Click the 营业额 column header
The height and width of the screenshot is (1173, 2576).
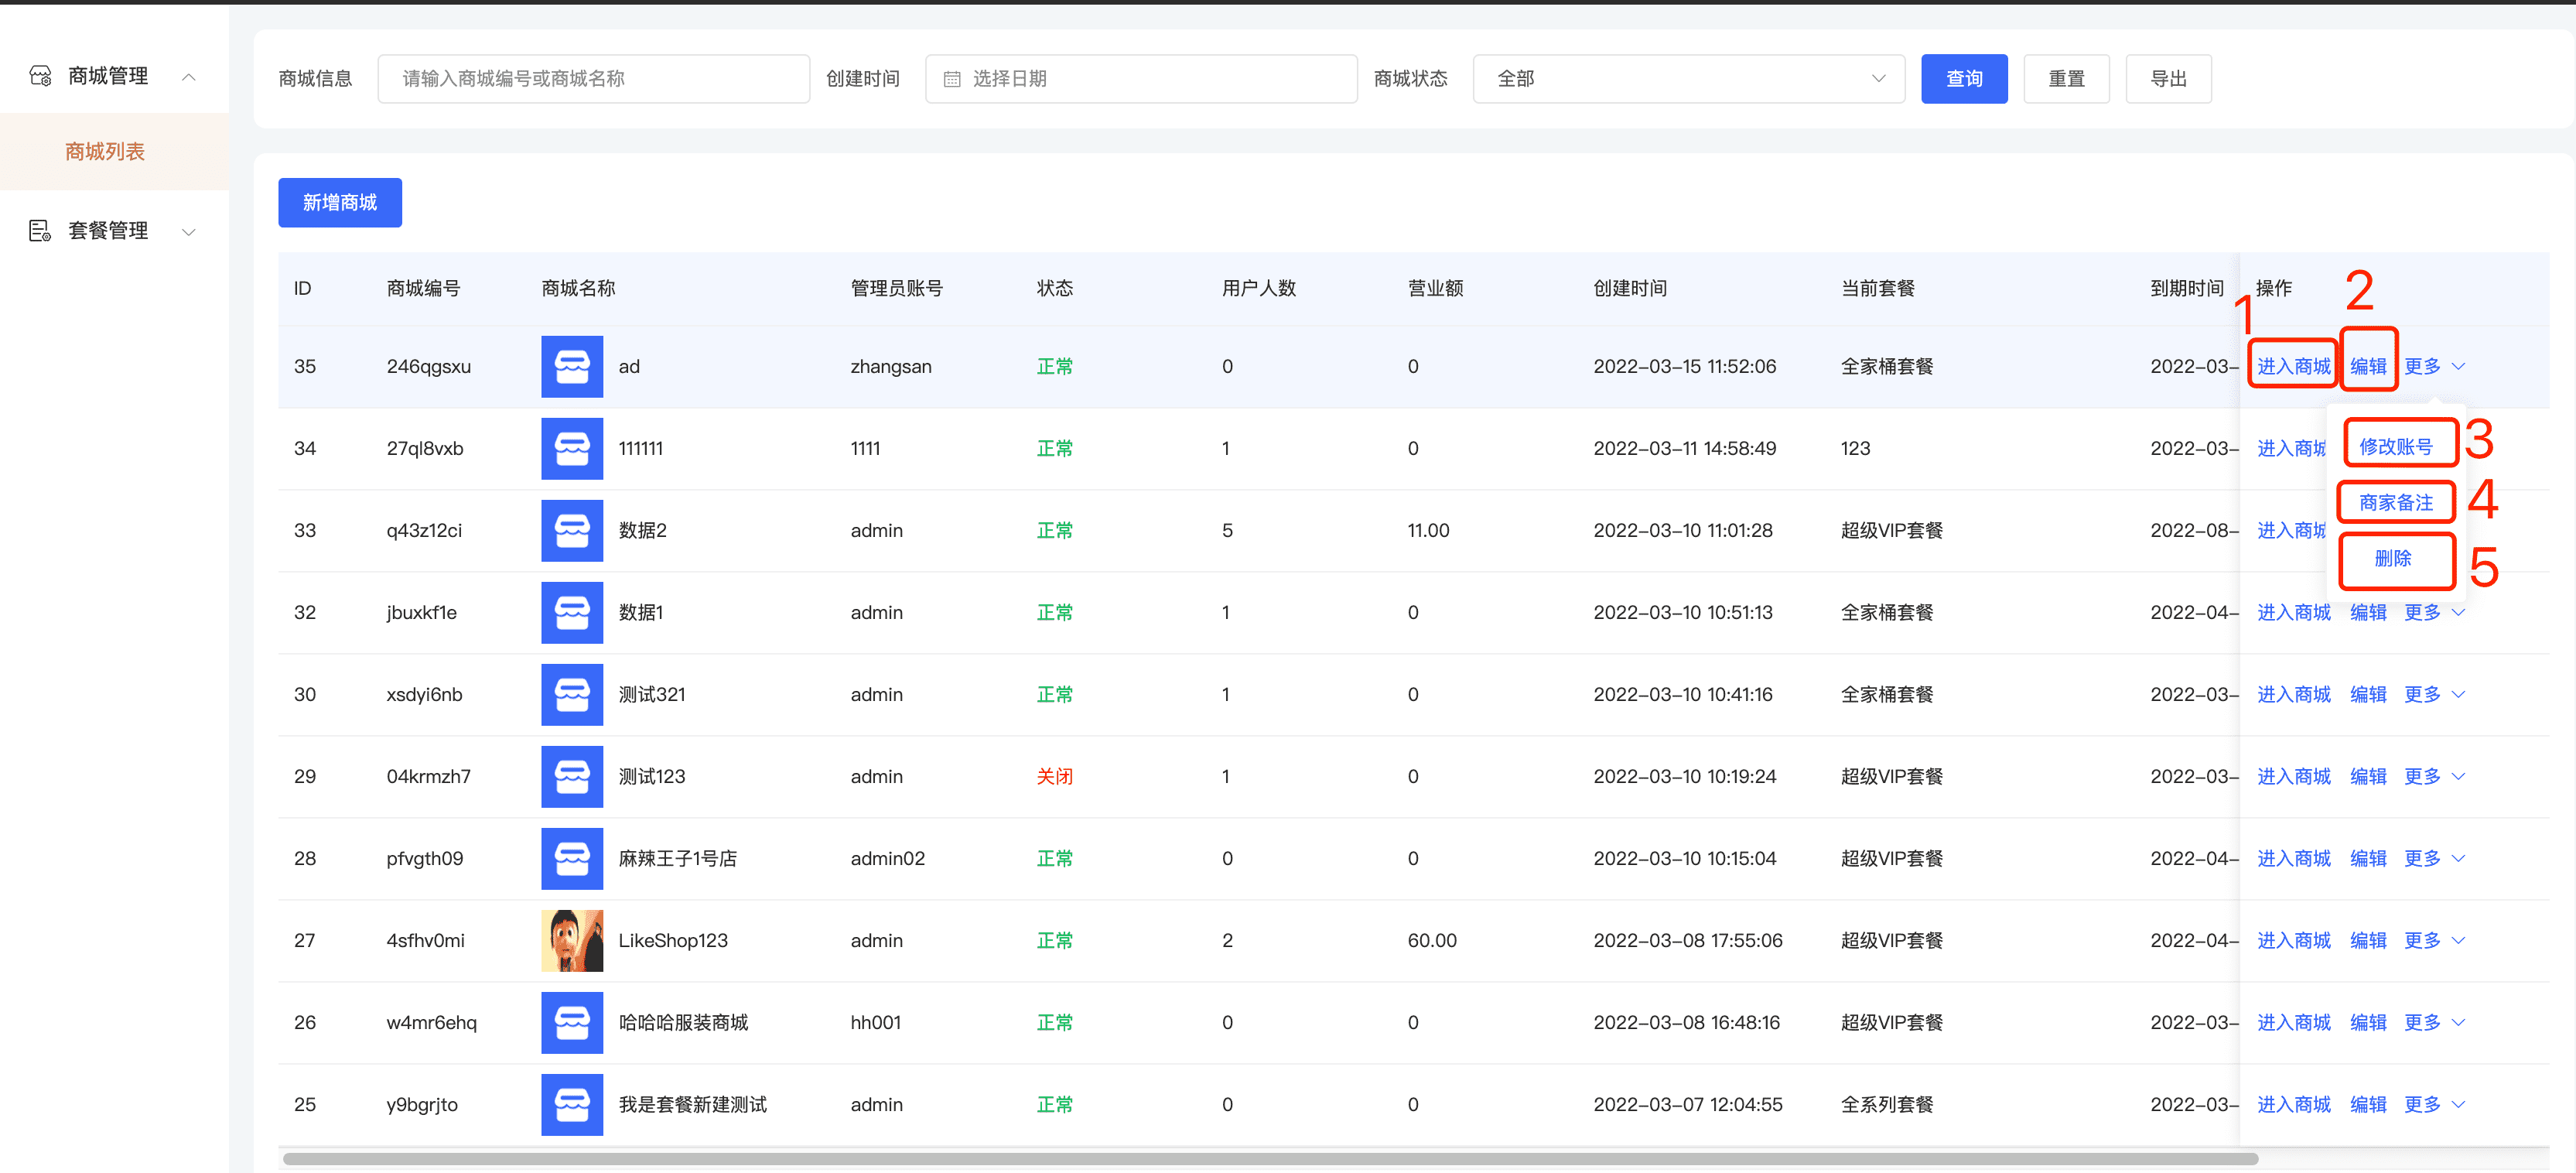1435,288
